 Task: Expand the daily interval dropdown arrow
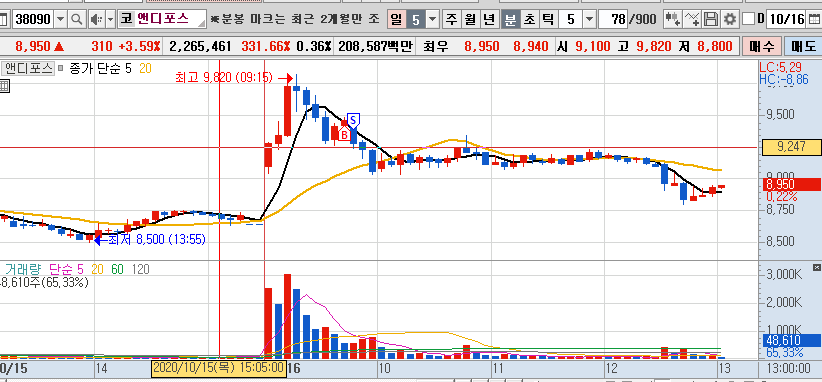[432, 20]
